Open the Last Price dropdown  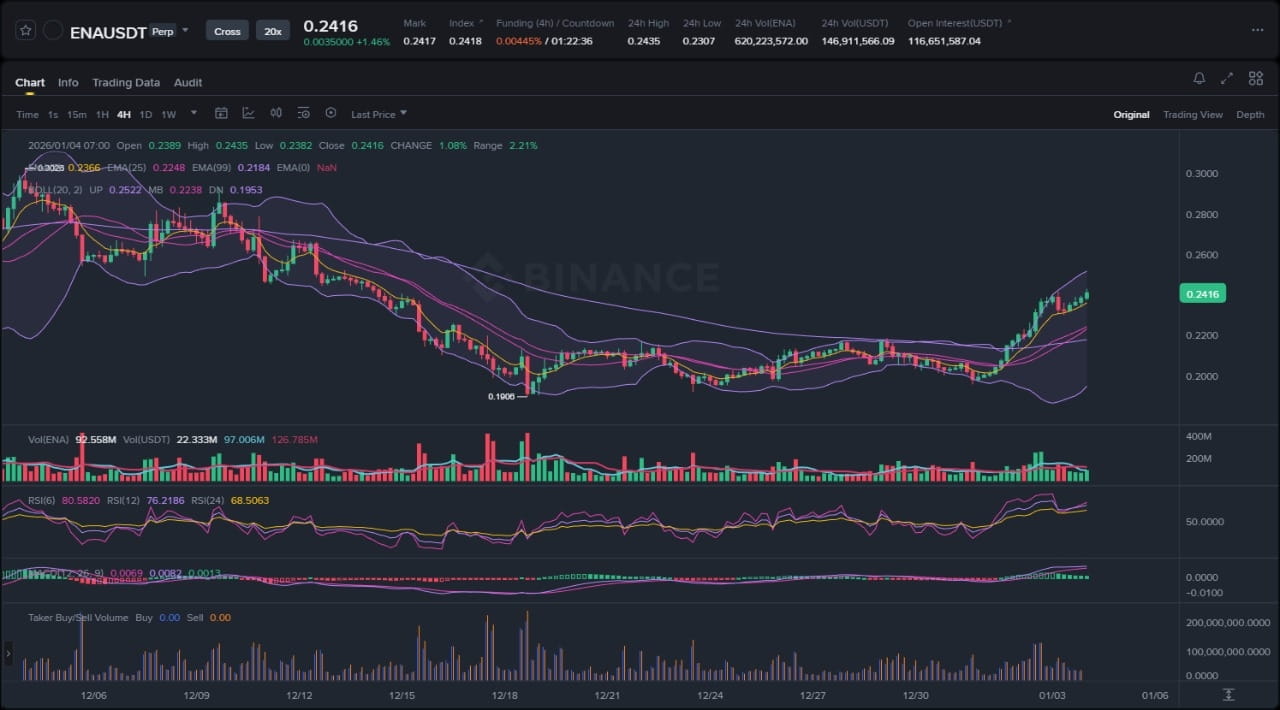coord(378,114)
